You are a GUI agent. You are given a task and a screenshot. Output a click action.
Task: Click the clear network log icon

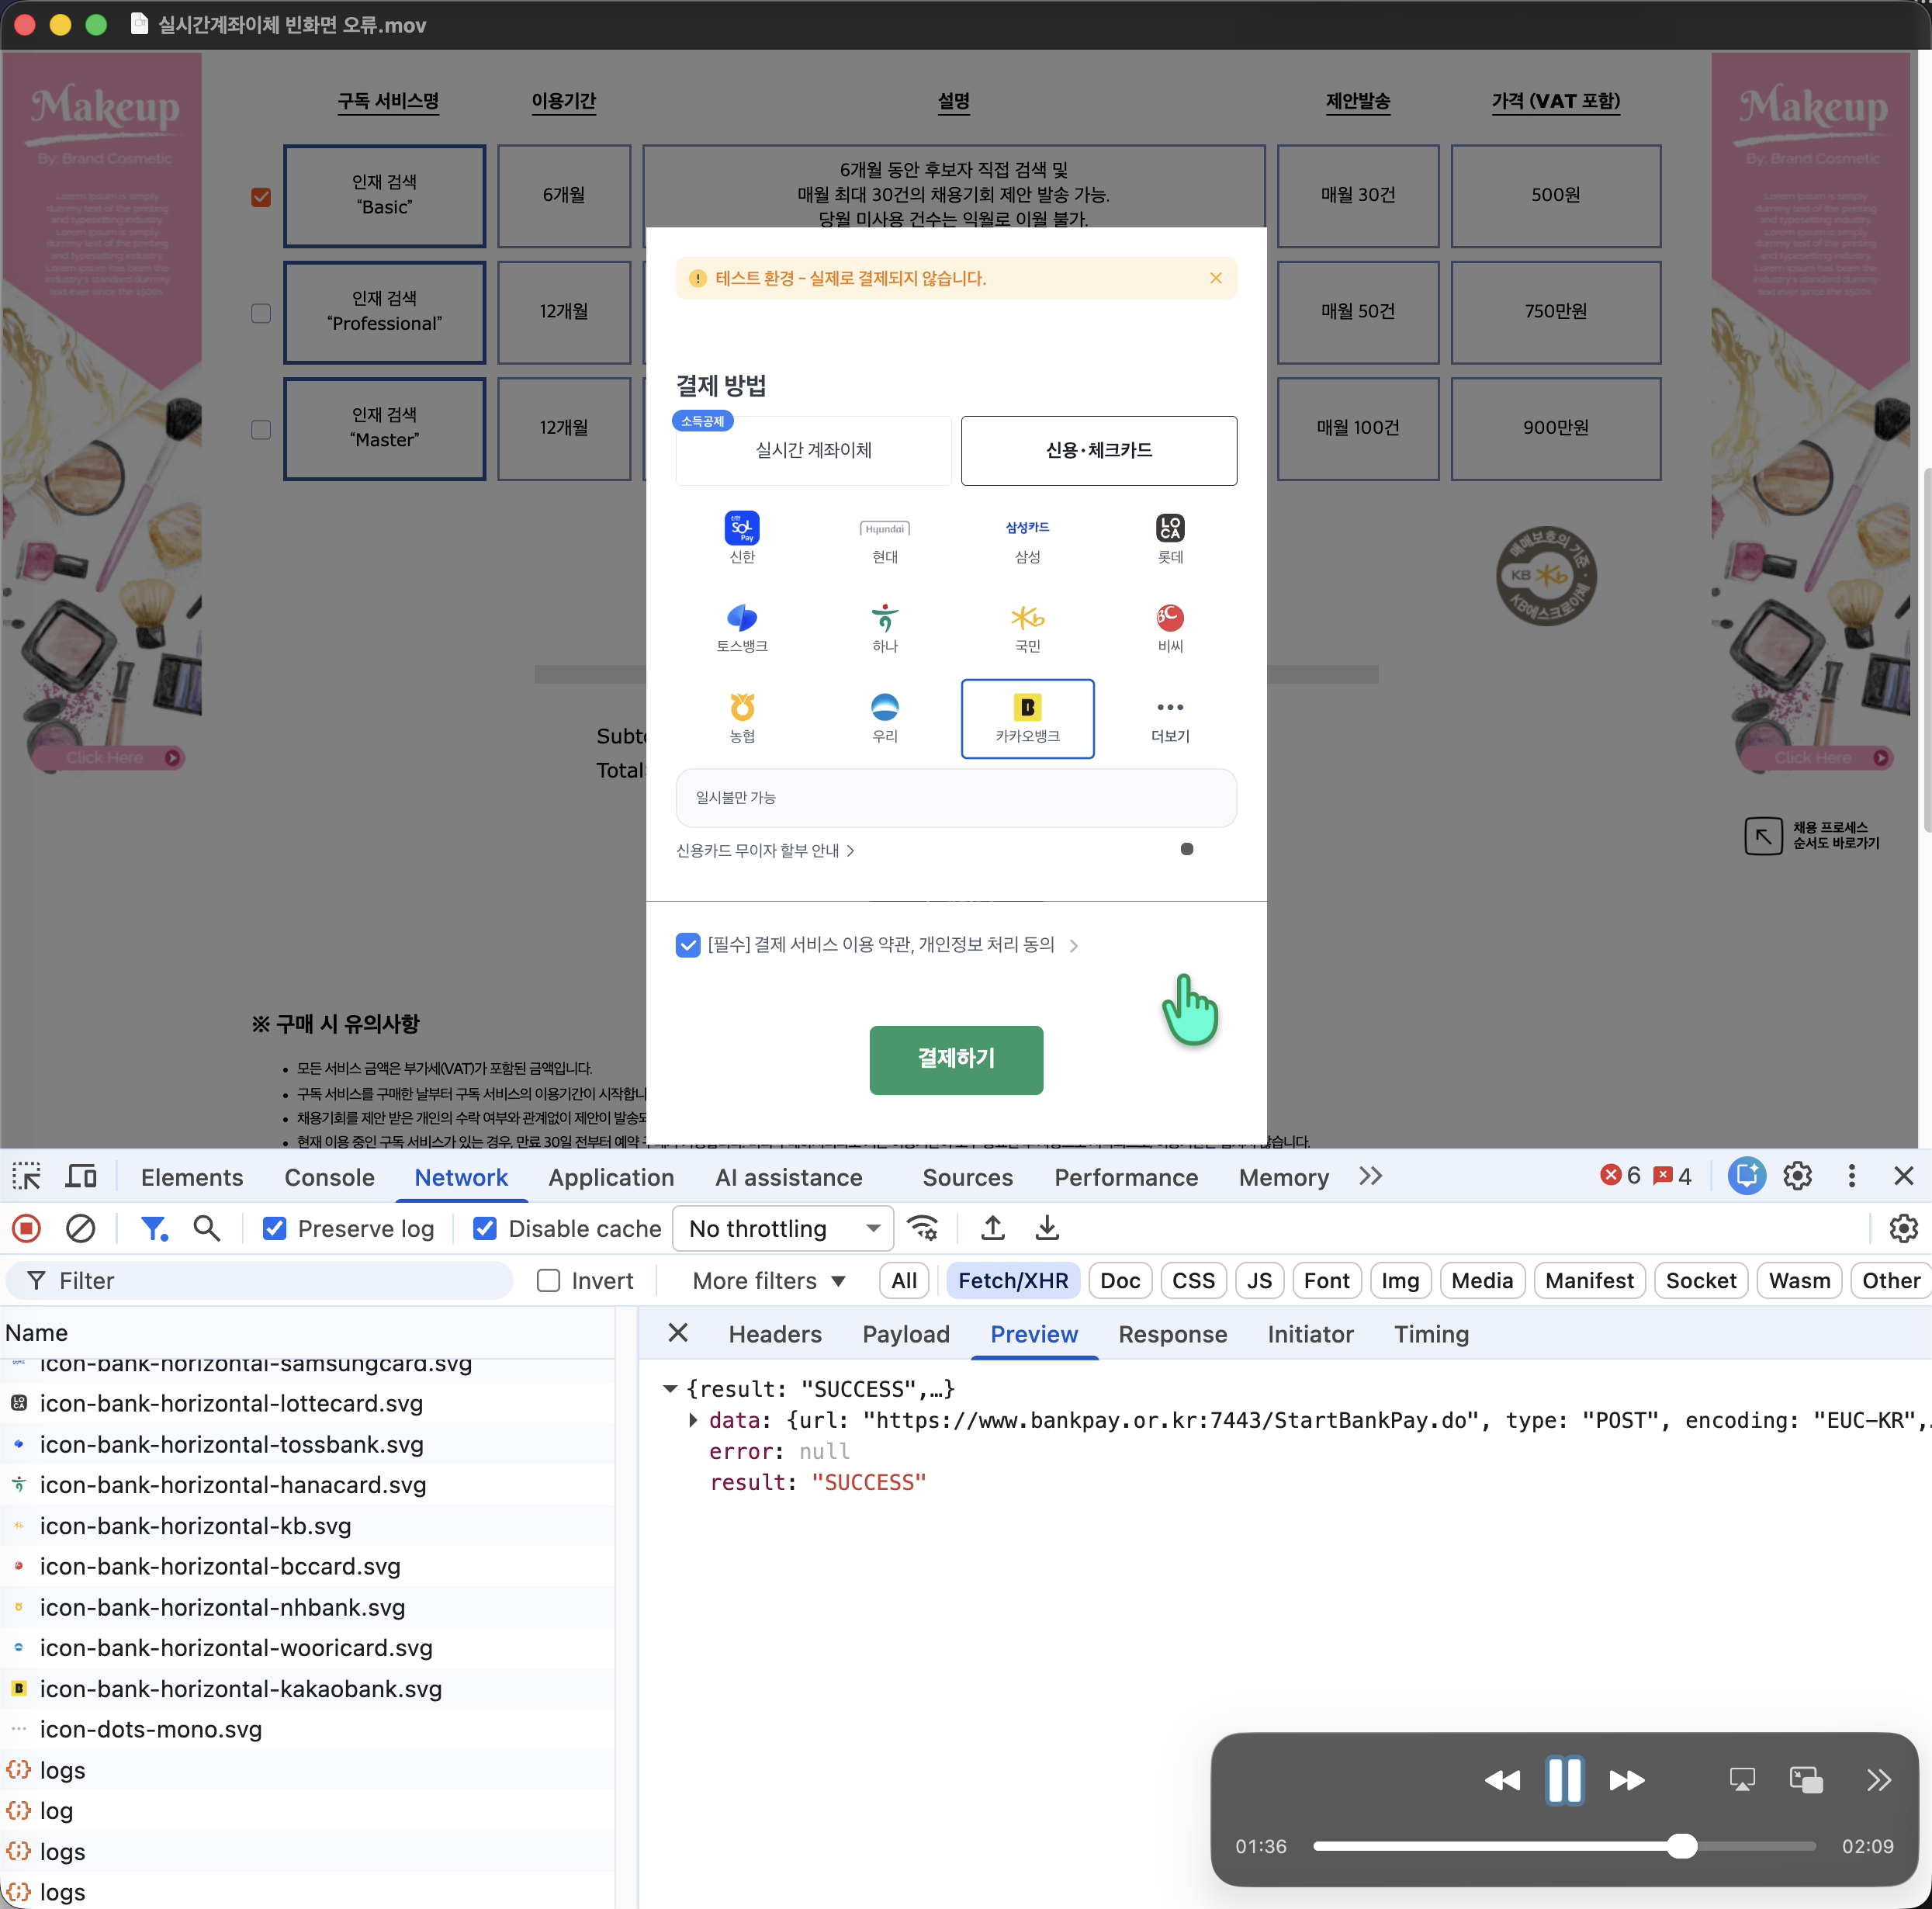[x=80, y=1228]
